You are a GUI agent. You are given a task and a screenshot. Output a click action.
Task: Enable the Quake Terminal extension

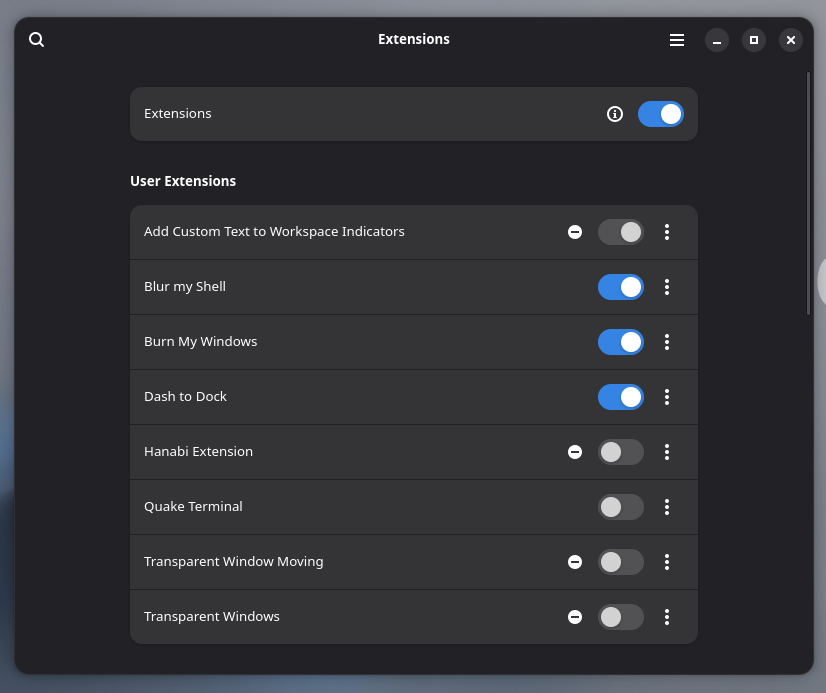[x=621, y=507]
